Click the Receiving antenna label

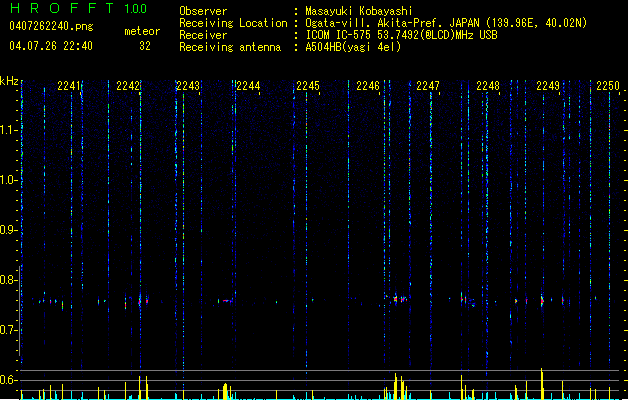230,47
